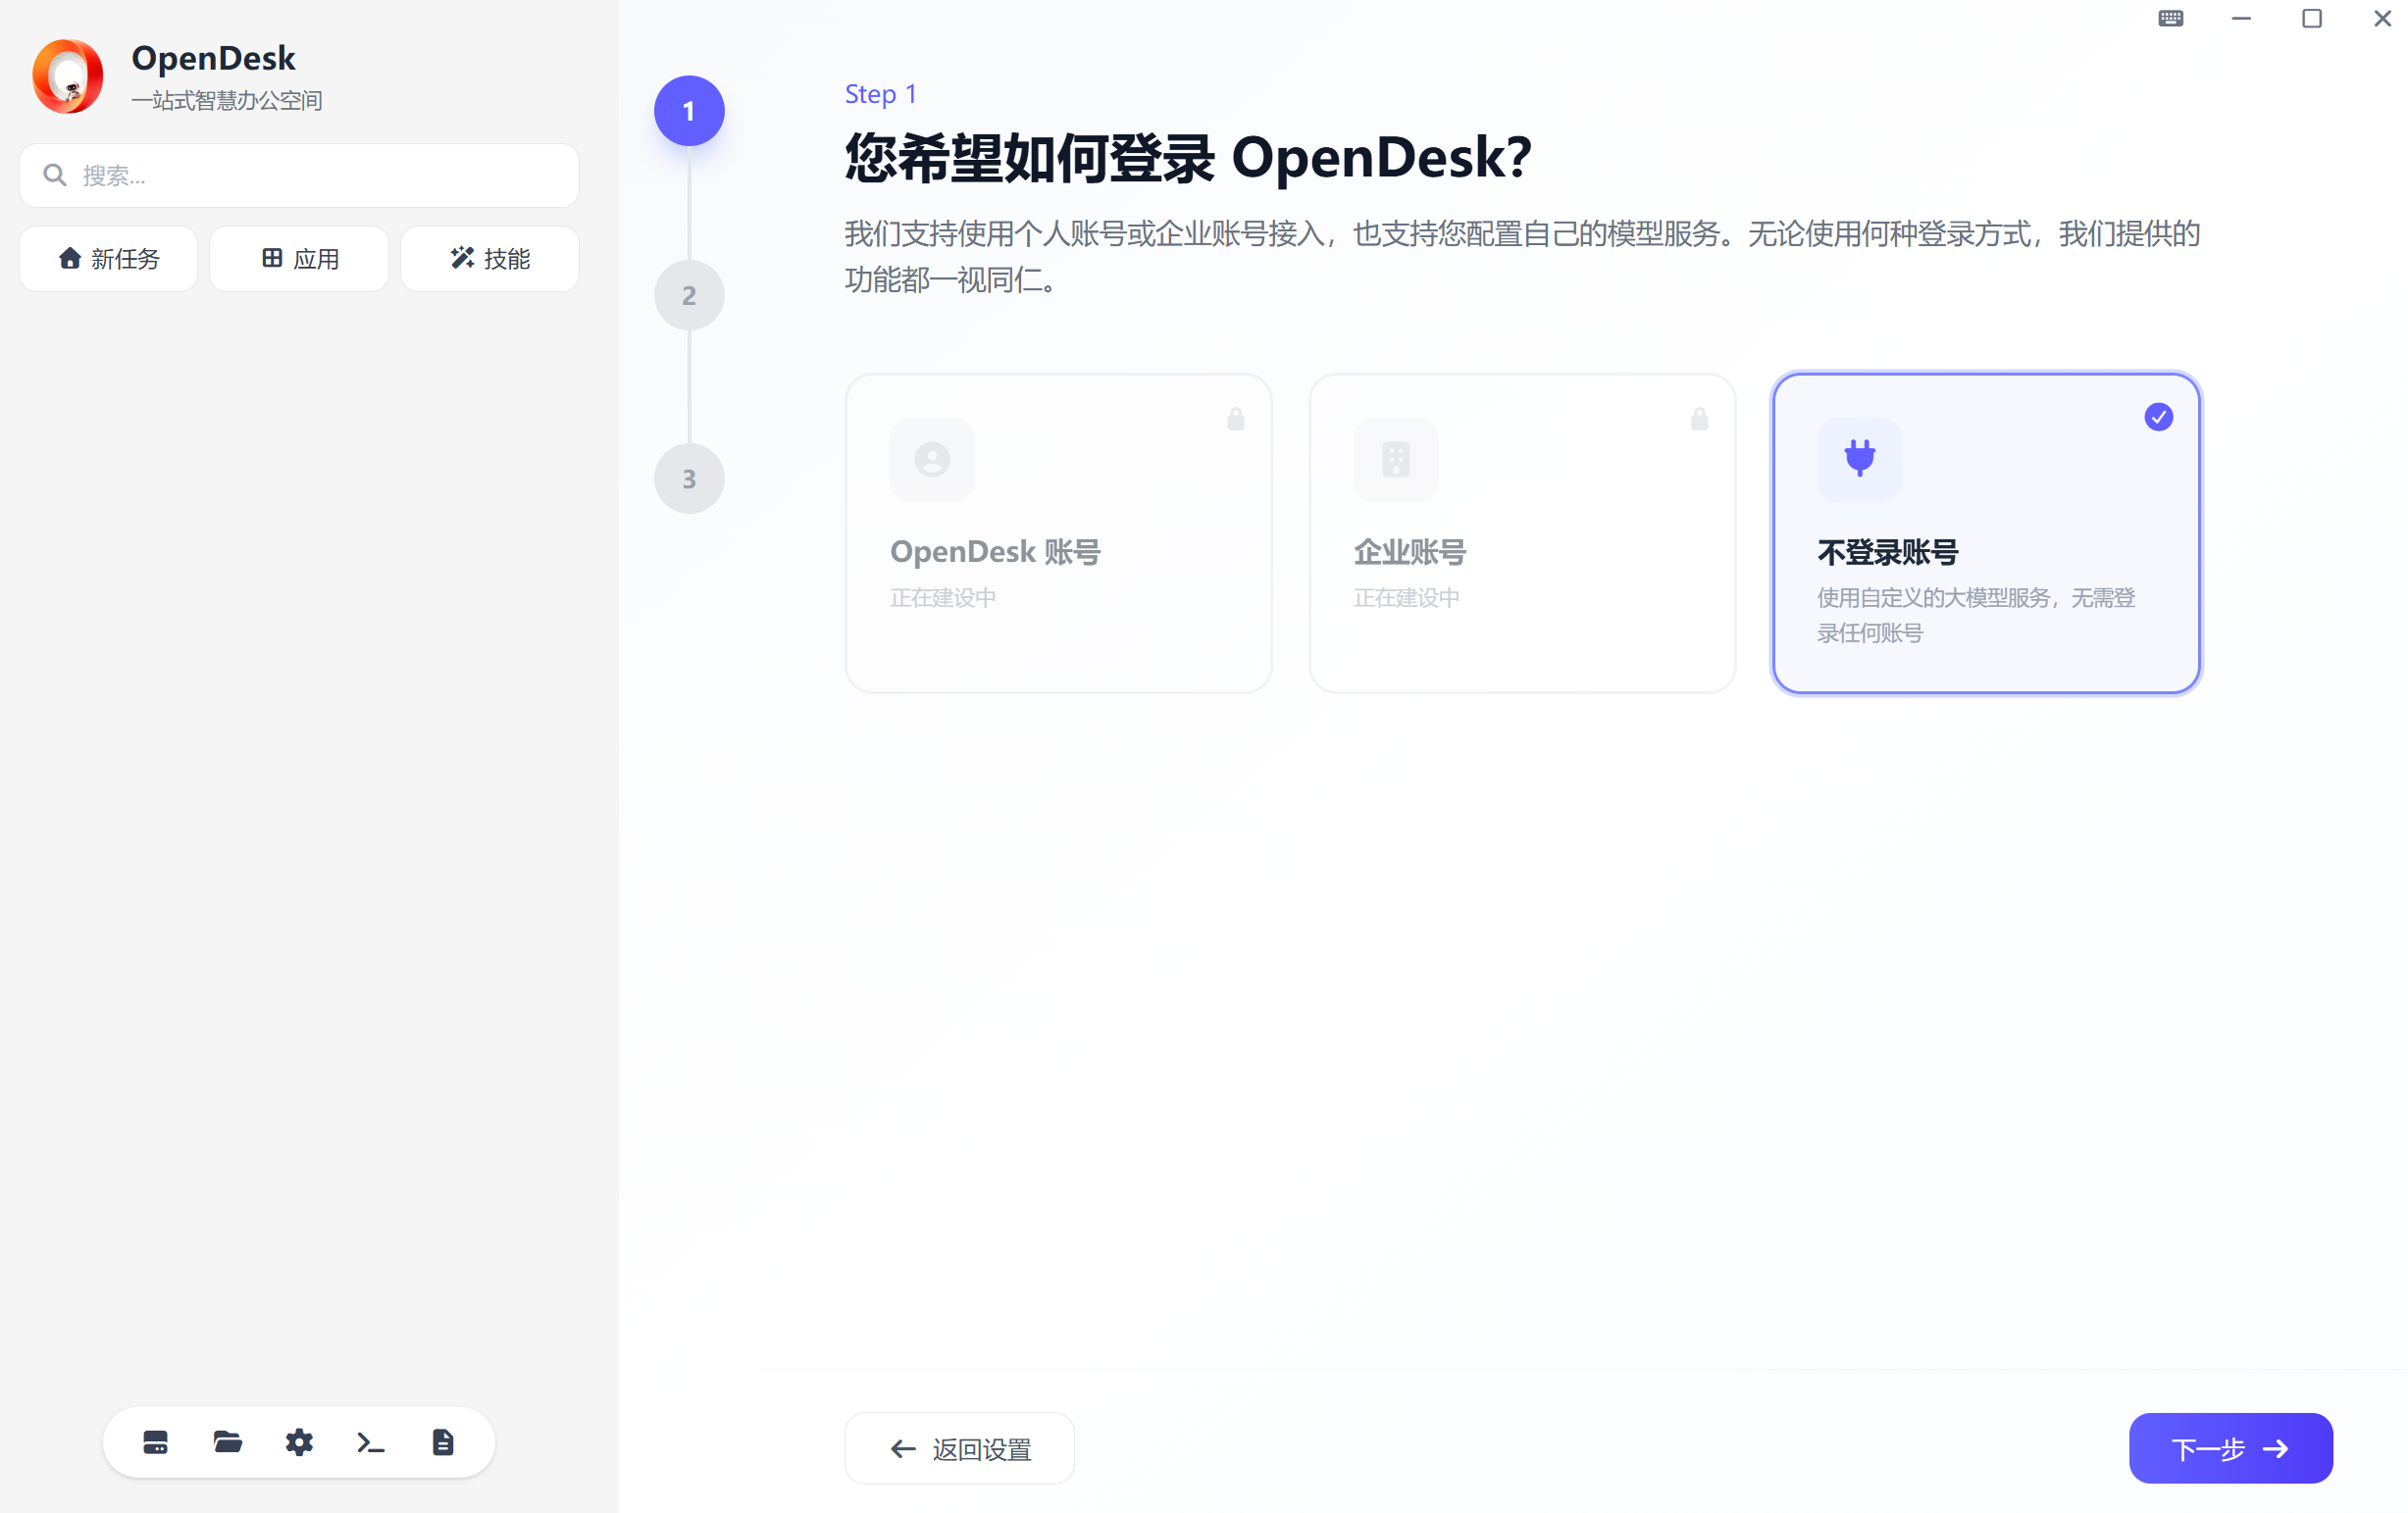
Task: Switch to the 应用 tab
Action: click(x=299, y=259)
